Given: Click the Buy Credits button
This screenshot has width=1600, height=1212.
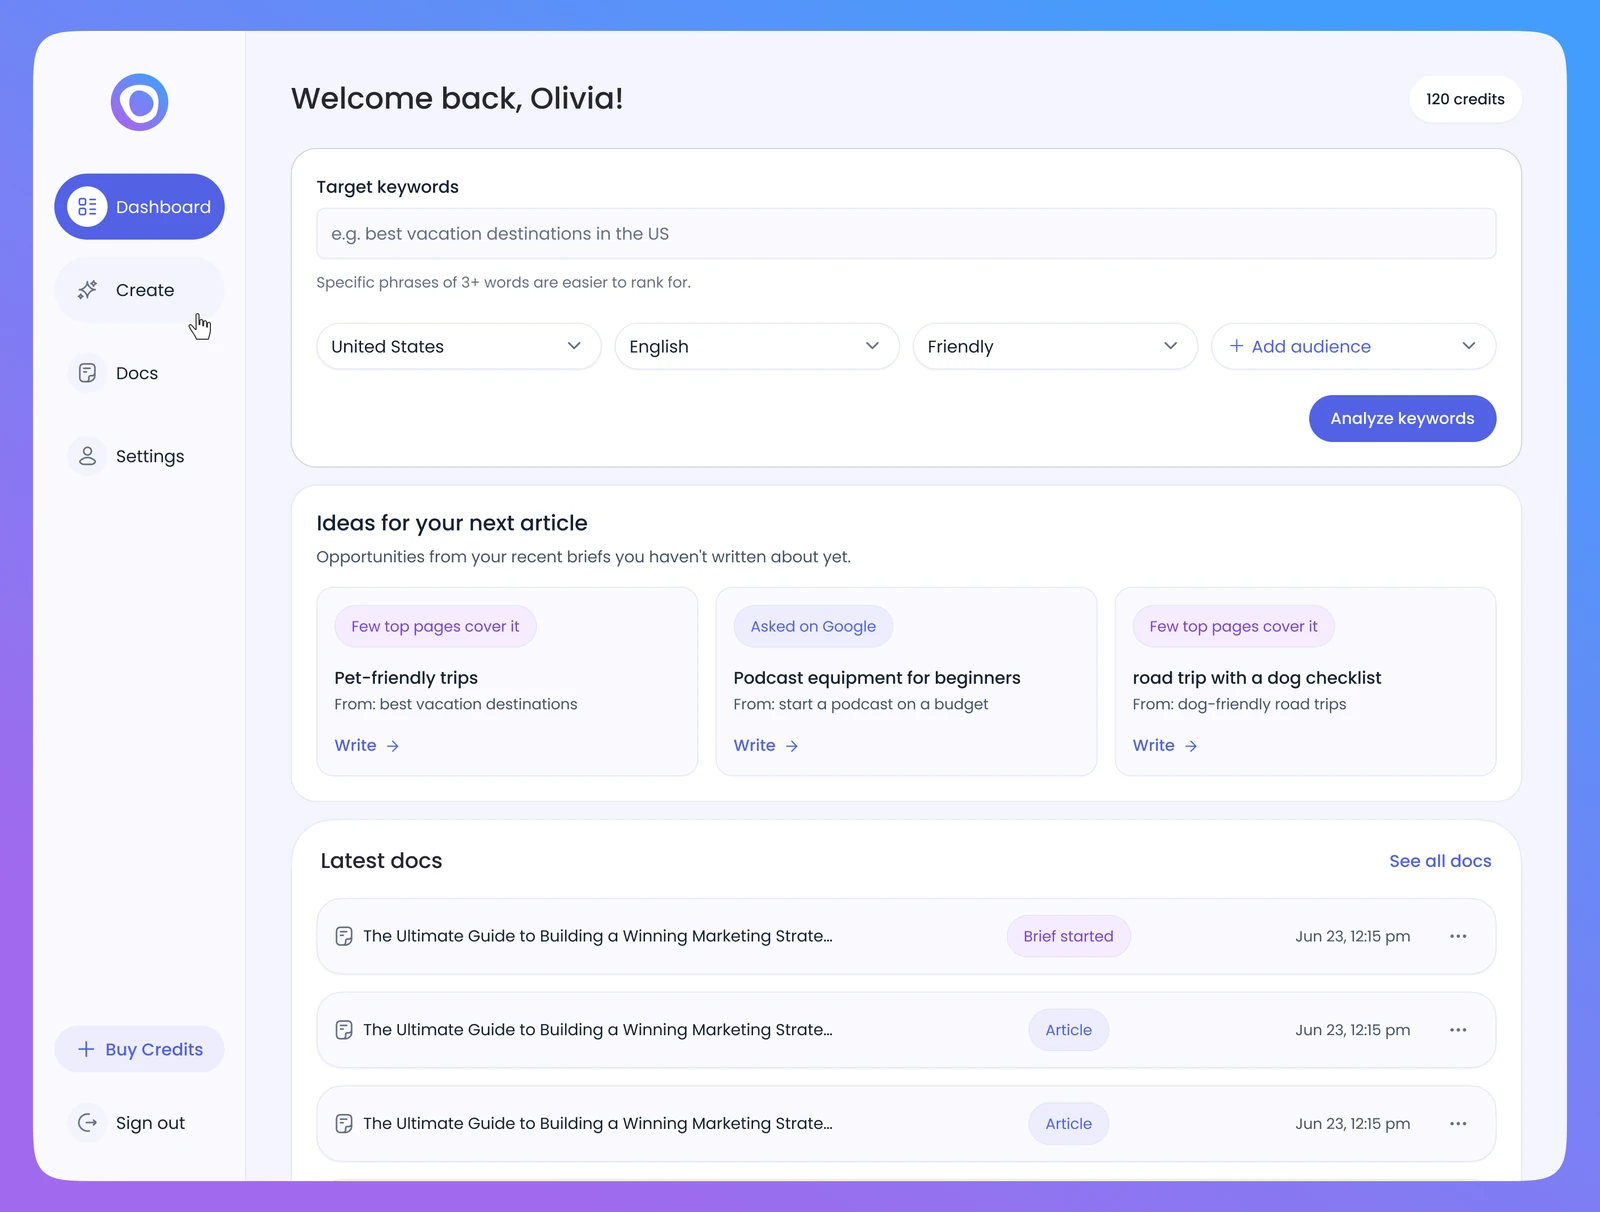Looking at the screenshot, I should point(139,1049).
